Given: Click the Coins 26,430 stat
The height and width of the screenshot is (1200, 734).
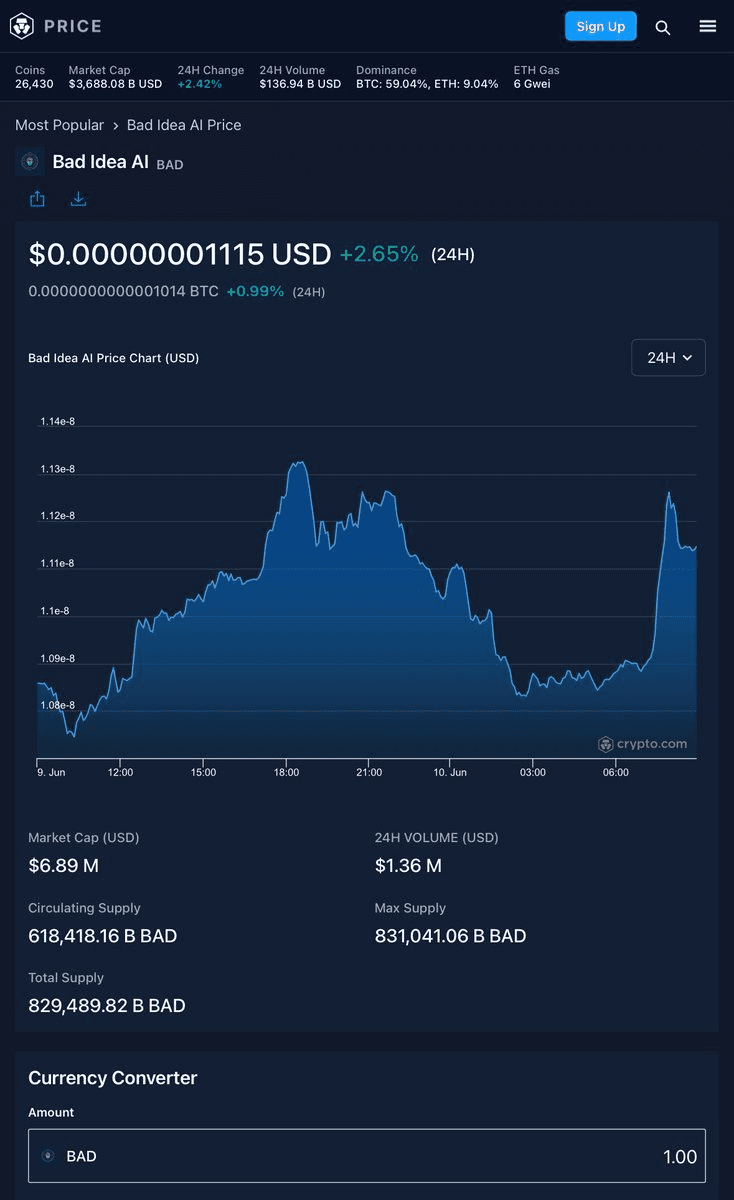Looking at the screenshot, I should 34,77.
